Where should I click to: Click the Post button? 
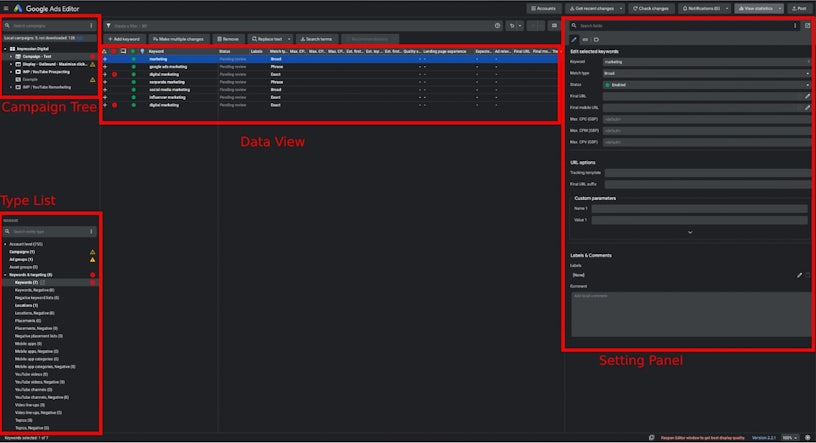(799, 8)
